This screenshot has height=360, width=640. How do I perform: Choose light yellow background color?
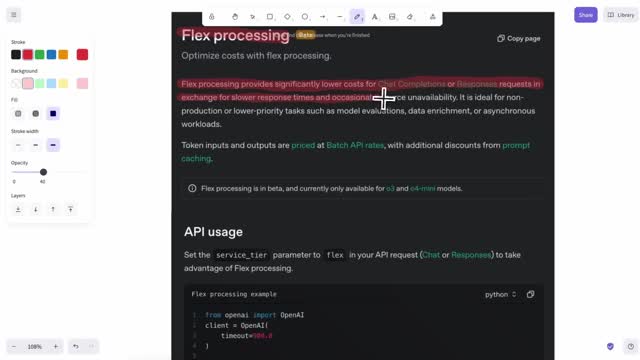pyautogui.click(x=63, y=83)
